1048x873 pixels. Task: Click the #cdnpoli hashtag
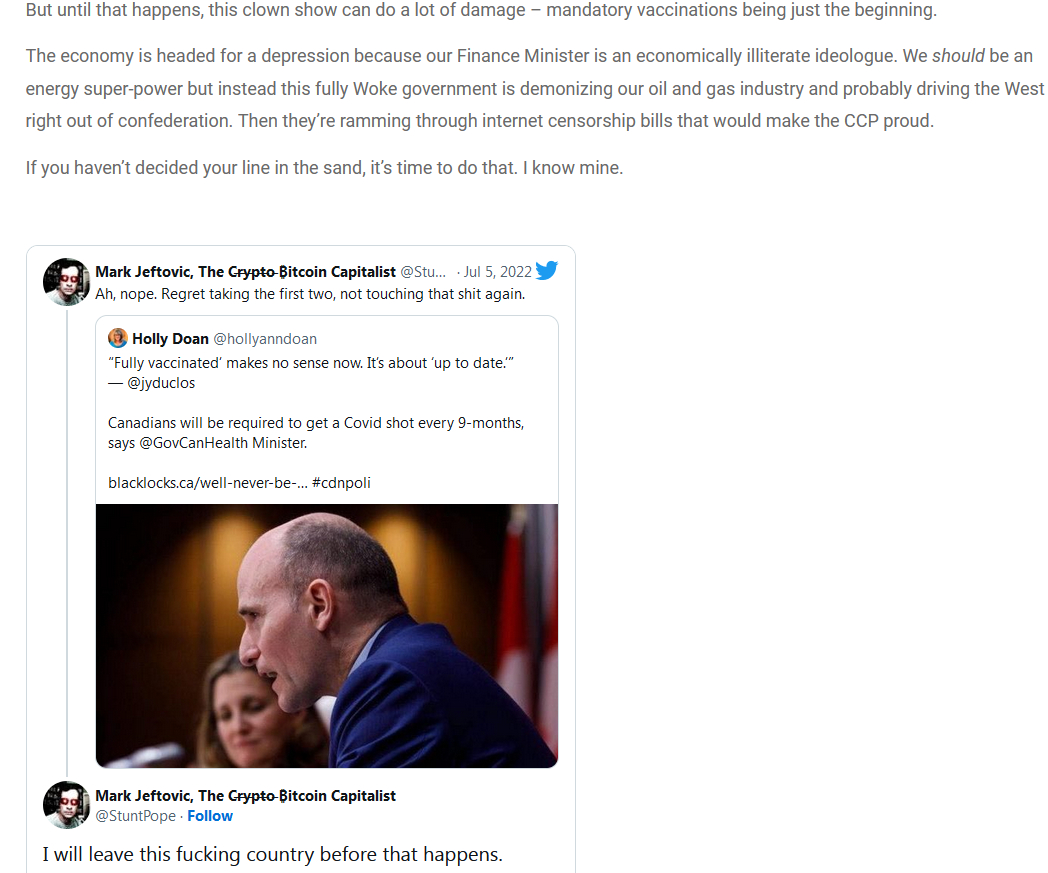341,483
